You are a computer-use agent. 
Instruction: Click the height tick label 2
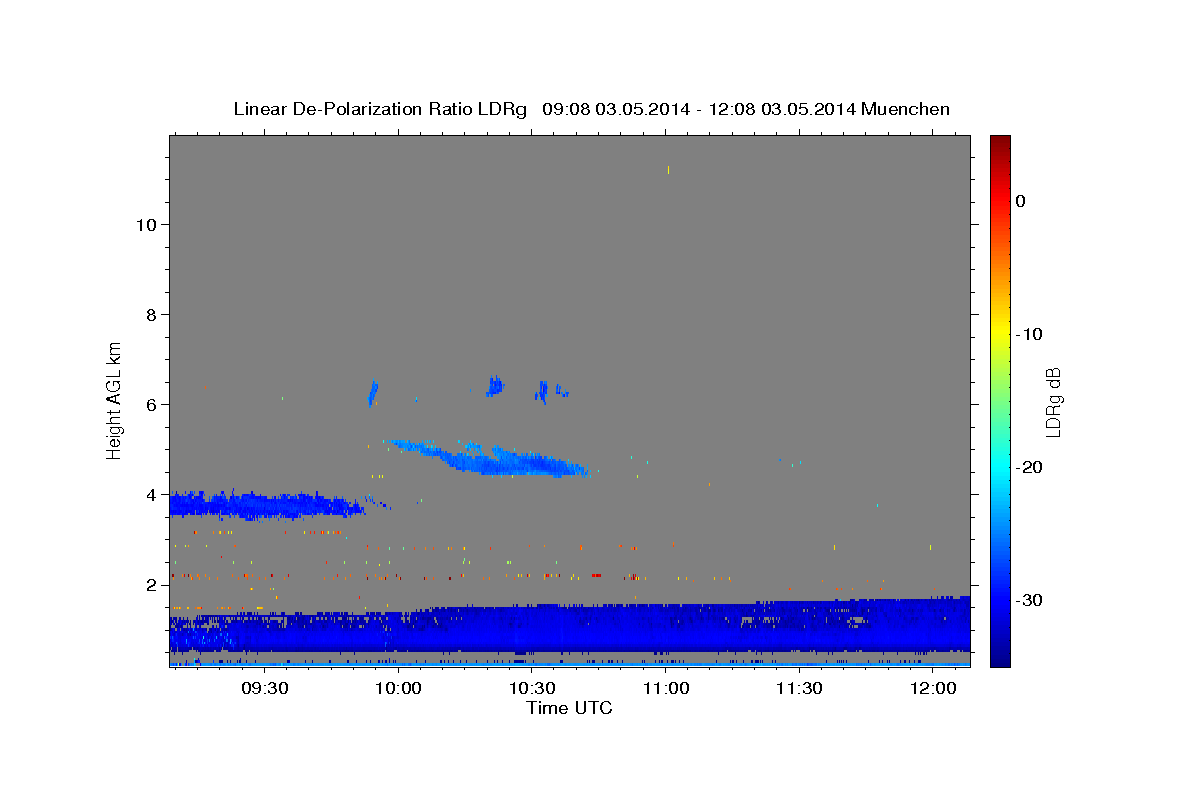tap(152, 585)
